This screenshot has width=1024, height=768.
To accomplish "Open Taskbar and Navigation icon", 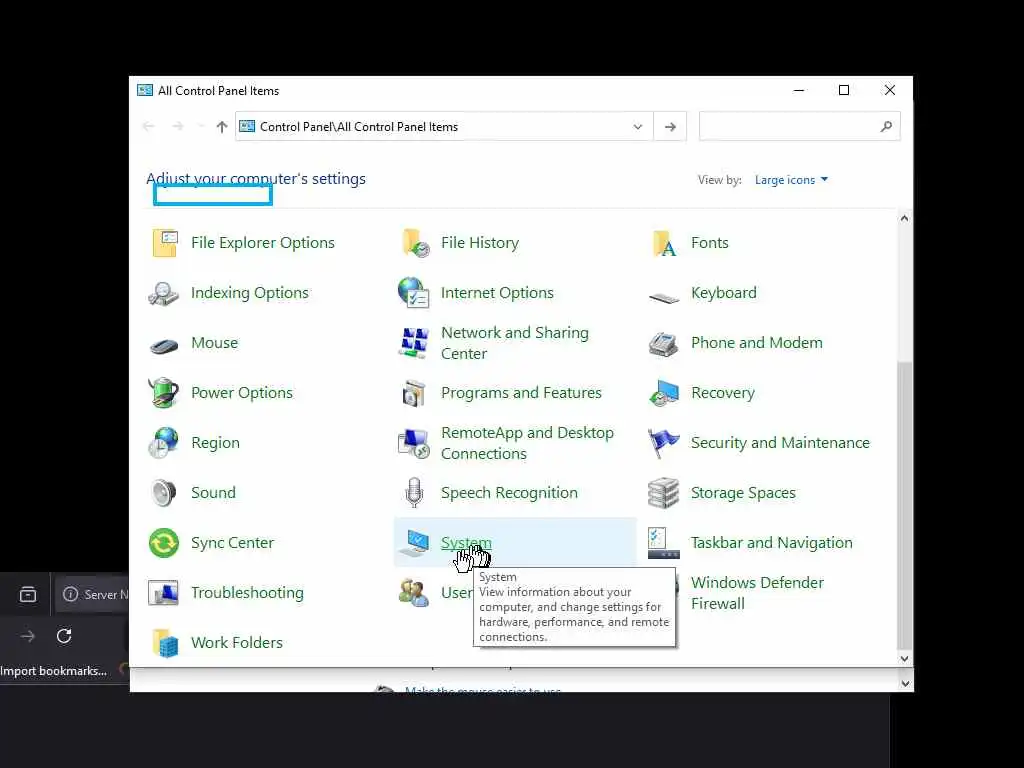I will (x=664, y=543).
